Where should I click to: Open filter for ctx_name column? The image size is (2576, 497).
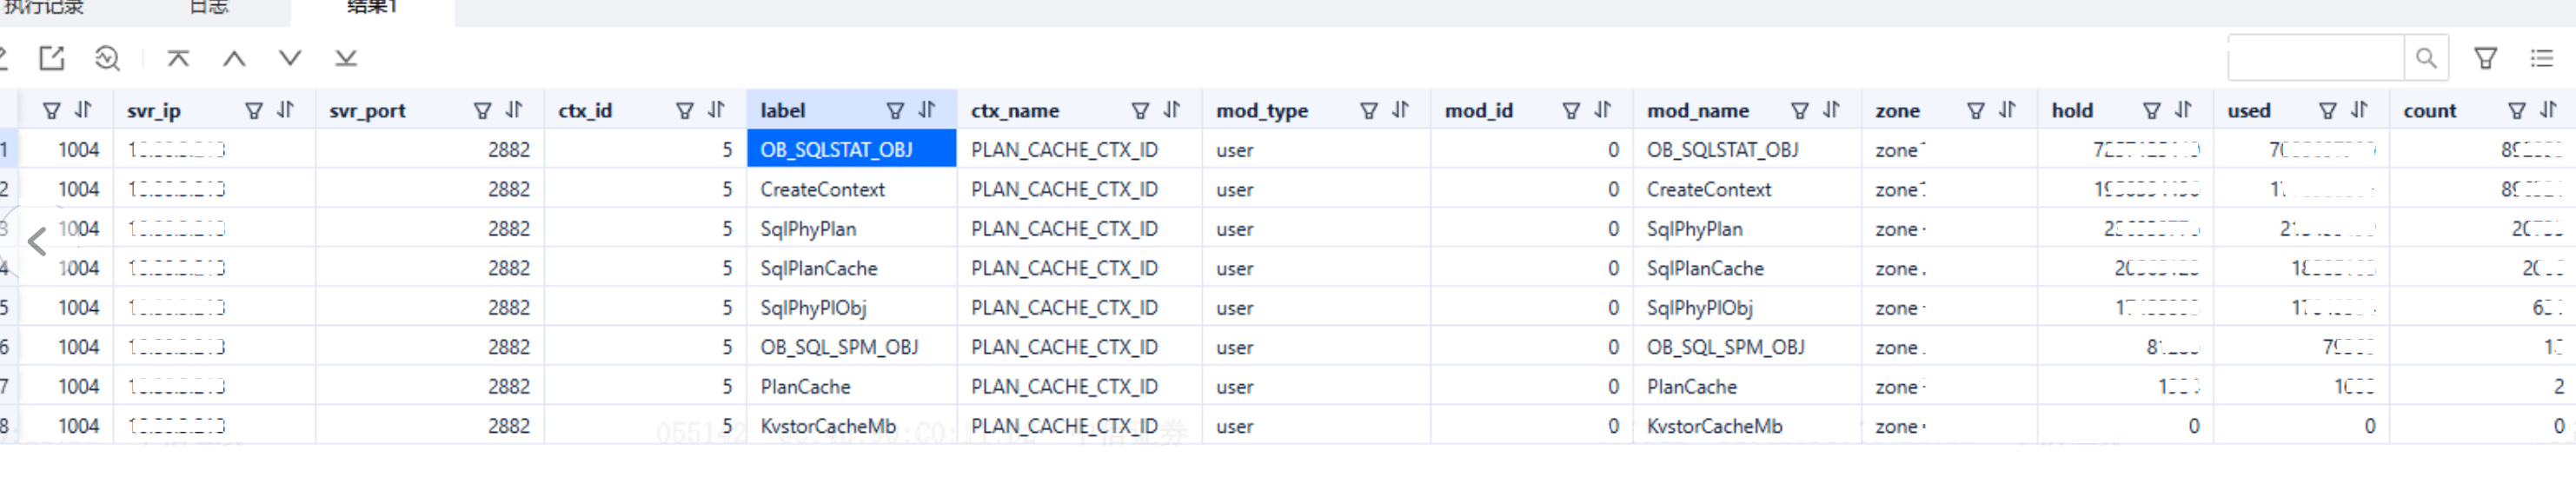point(1140,110)
